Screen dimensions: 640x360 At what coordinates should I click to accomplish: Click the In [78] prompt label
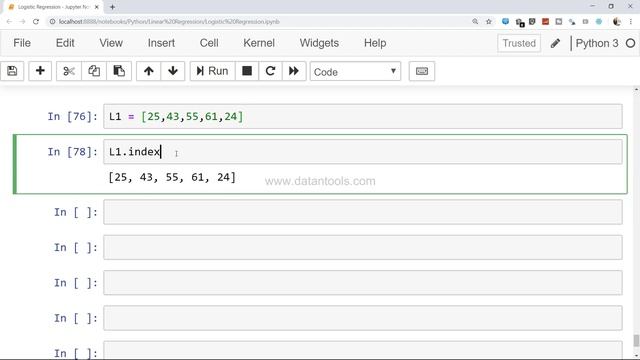pyautogui.click(x=72, y=152)
